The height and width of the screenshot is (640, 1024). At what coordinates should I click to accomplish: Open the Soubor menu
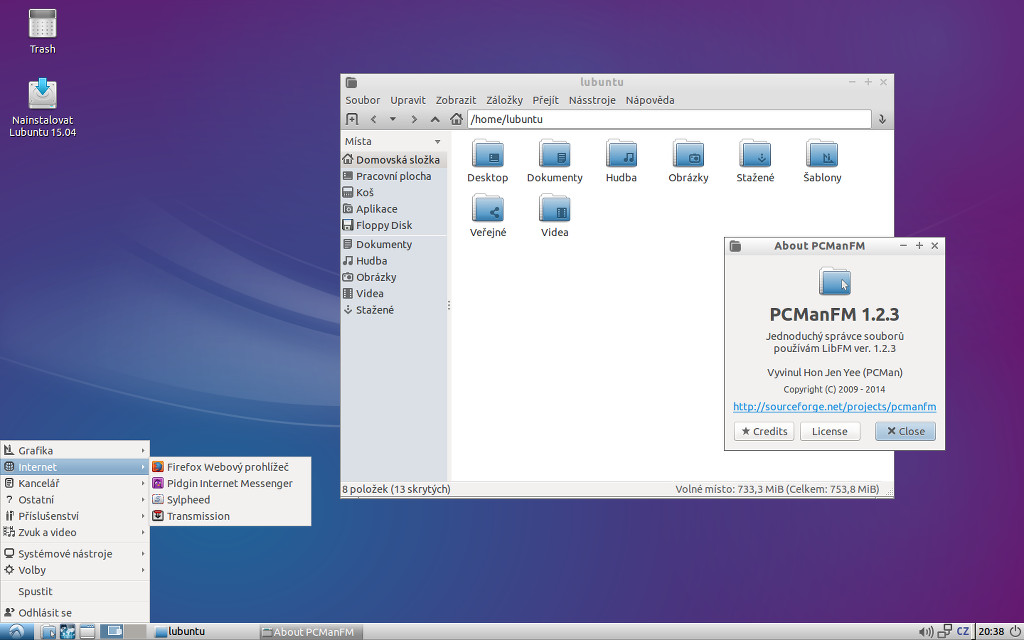[x=362, y=100]
